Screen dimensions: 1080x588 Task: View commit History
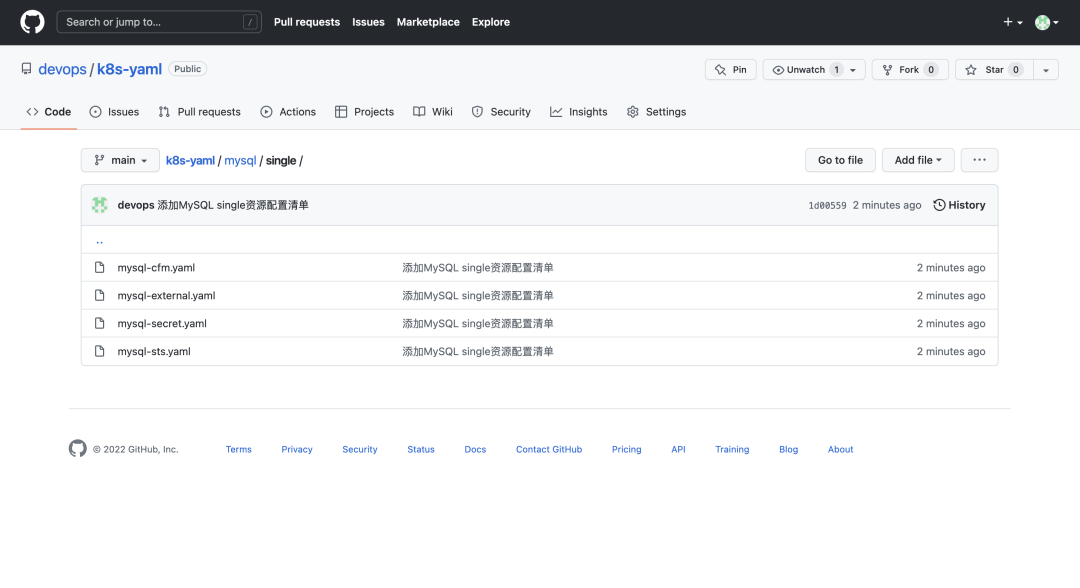tap(959, 205)
